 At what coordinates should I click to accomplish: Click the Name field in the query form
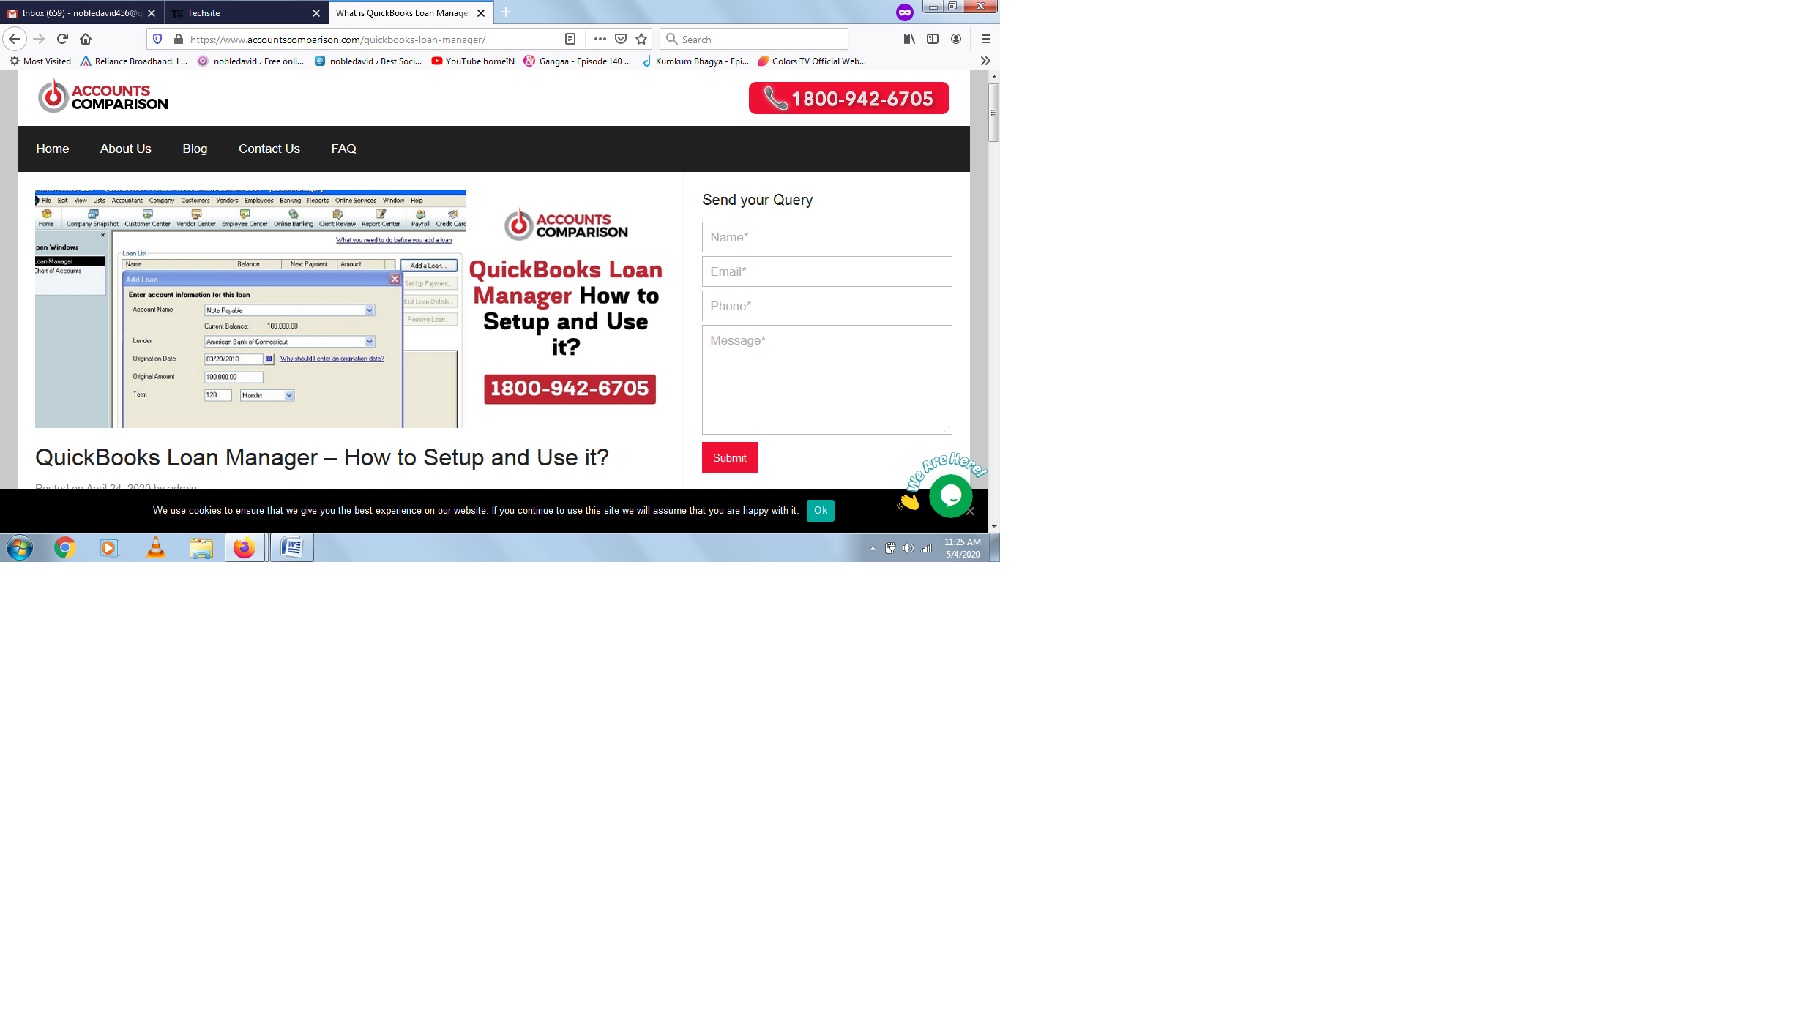point(826,236)
